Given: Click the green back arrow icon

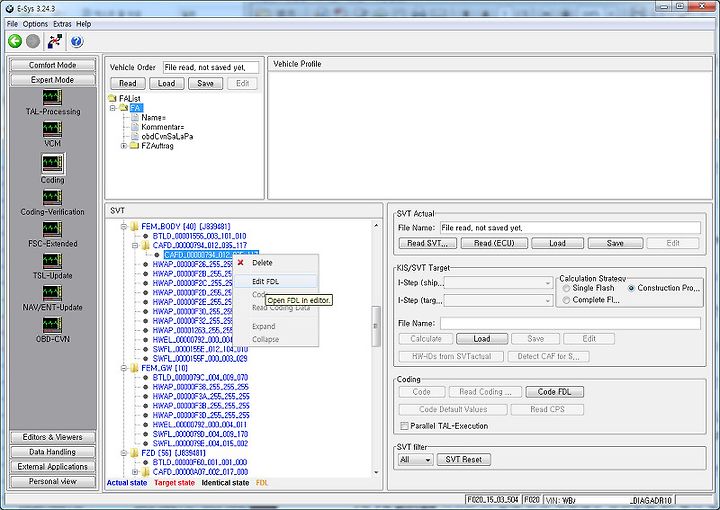Looking at the screenshot, I should tap(15, 42).
